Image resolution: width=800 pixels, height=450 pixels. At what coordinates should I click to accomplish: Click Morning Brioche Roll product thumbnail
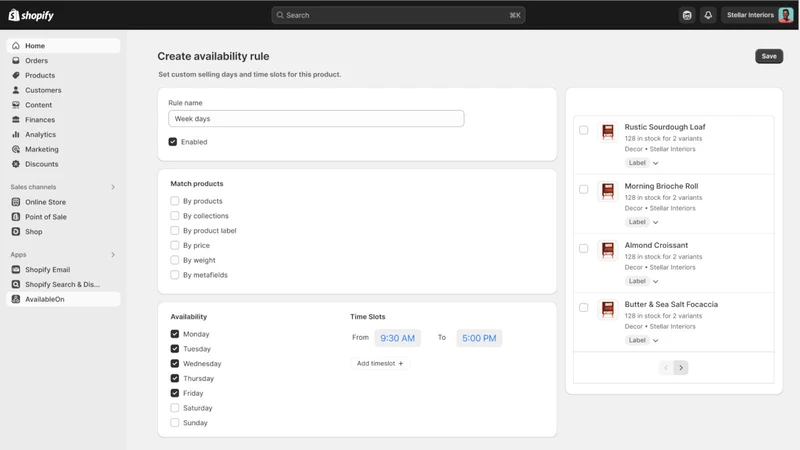(608, 191)
